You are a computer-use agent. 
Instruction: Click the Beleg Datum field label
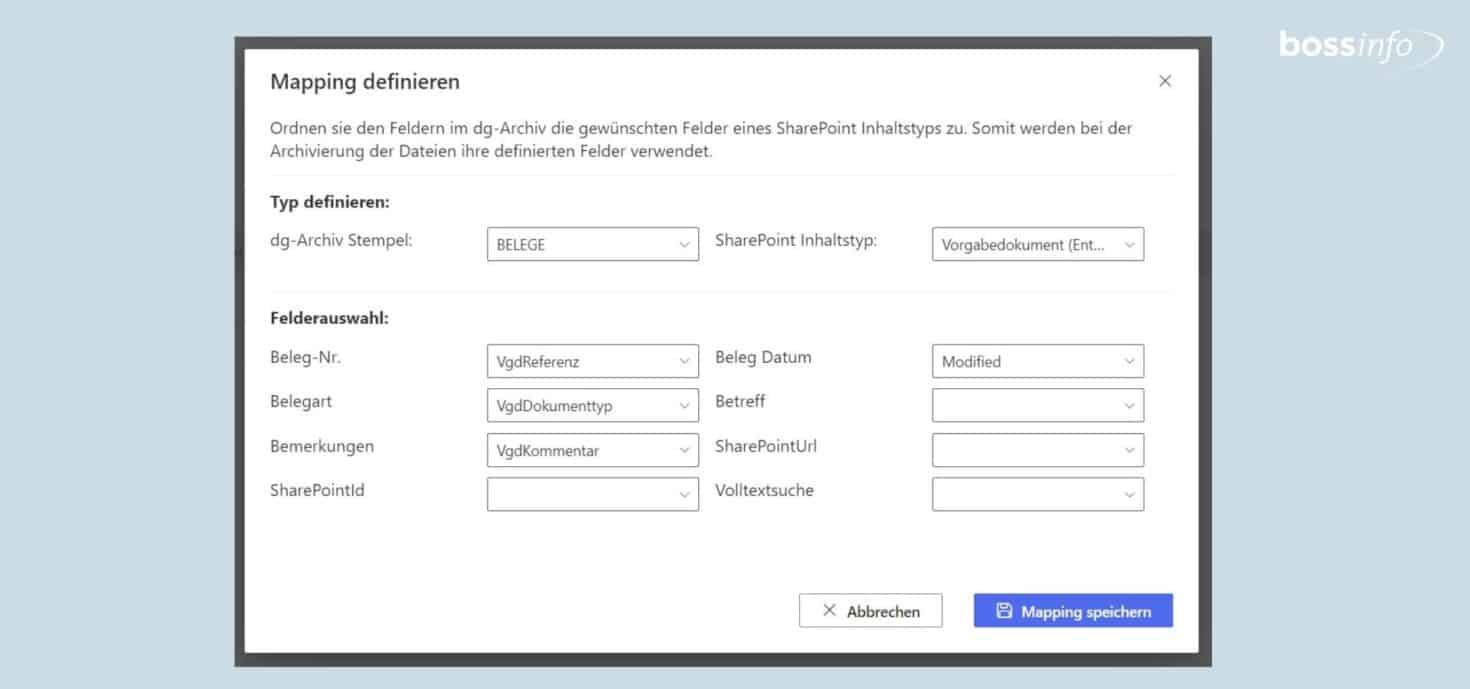763,357
